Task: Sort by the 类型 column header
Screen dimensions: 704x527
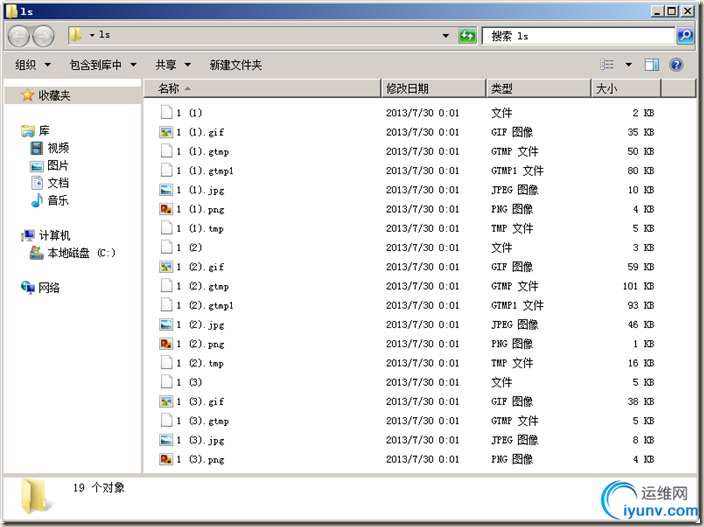Action: coord(538,88)
